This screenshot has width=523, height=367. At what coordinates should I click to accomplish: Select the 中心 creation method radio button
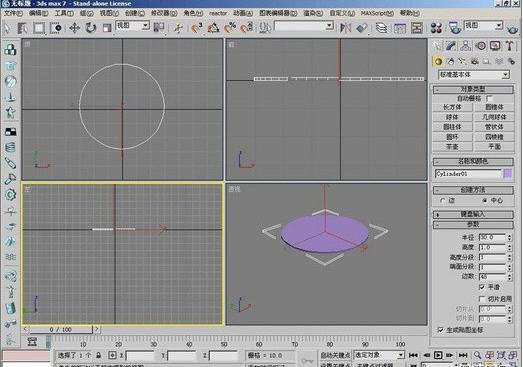[x=485, y=201]
